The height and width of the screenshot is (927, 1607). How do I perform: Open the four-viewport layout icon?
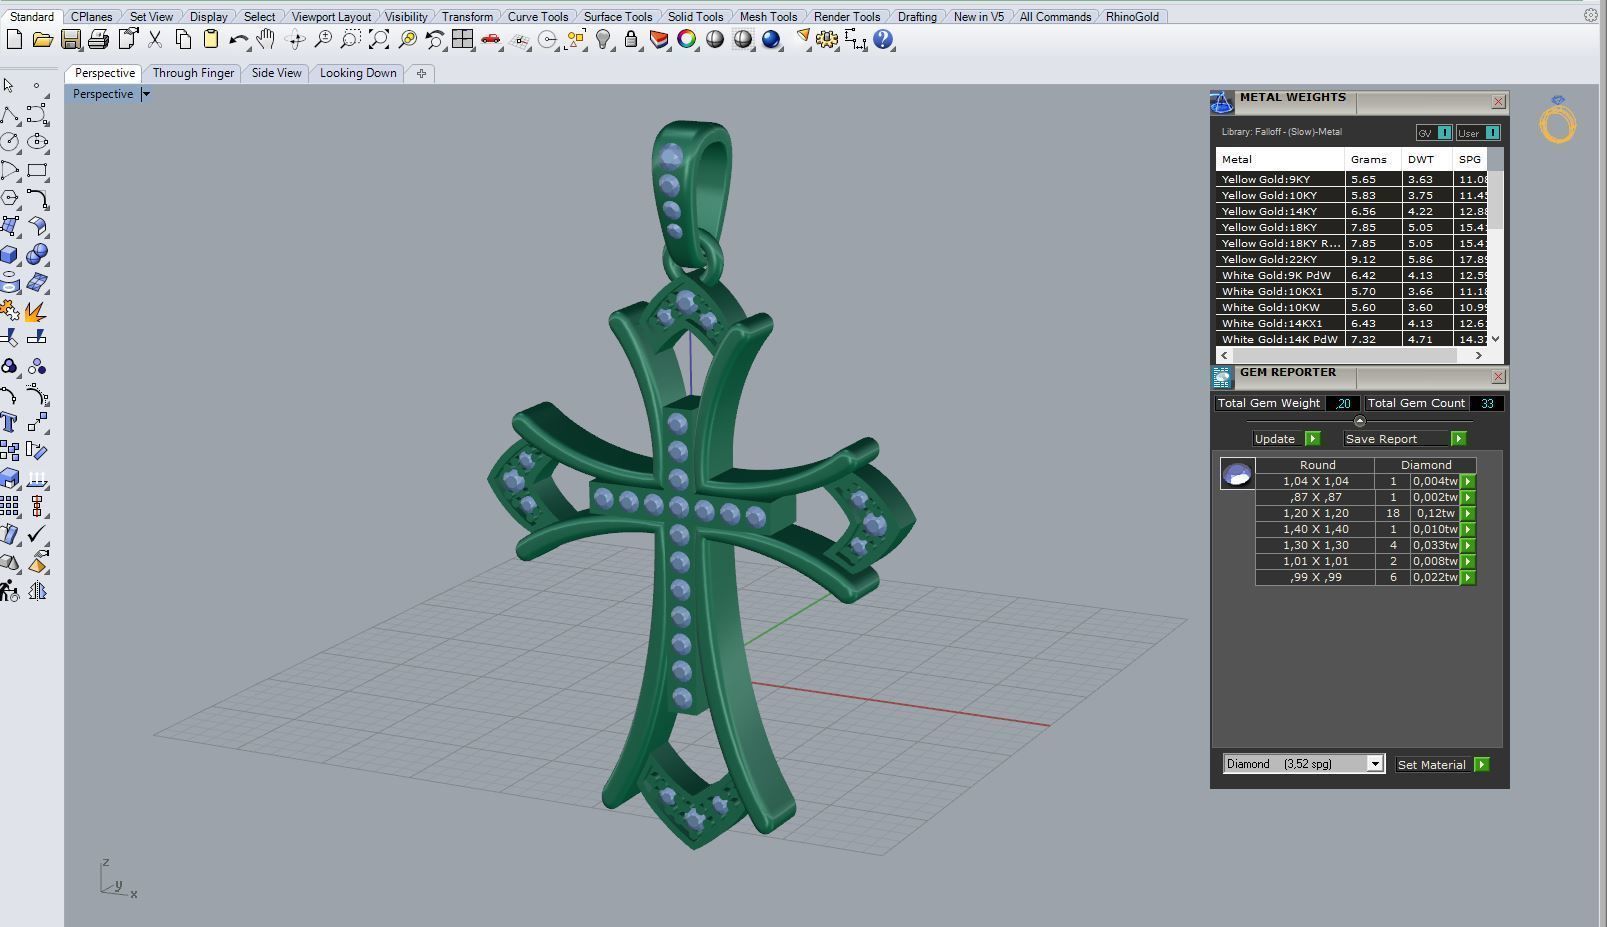coord(462,40)
